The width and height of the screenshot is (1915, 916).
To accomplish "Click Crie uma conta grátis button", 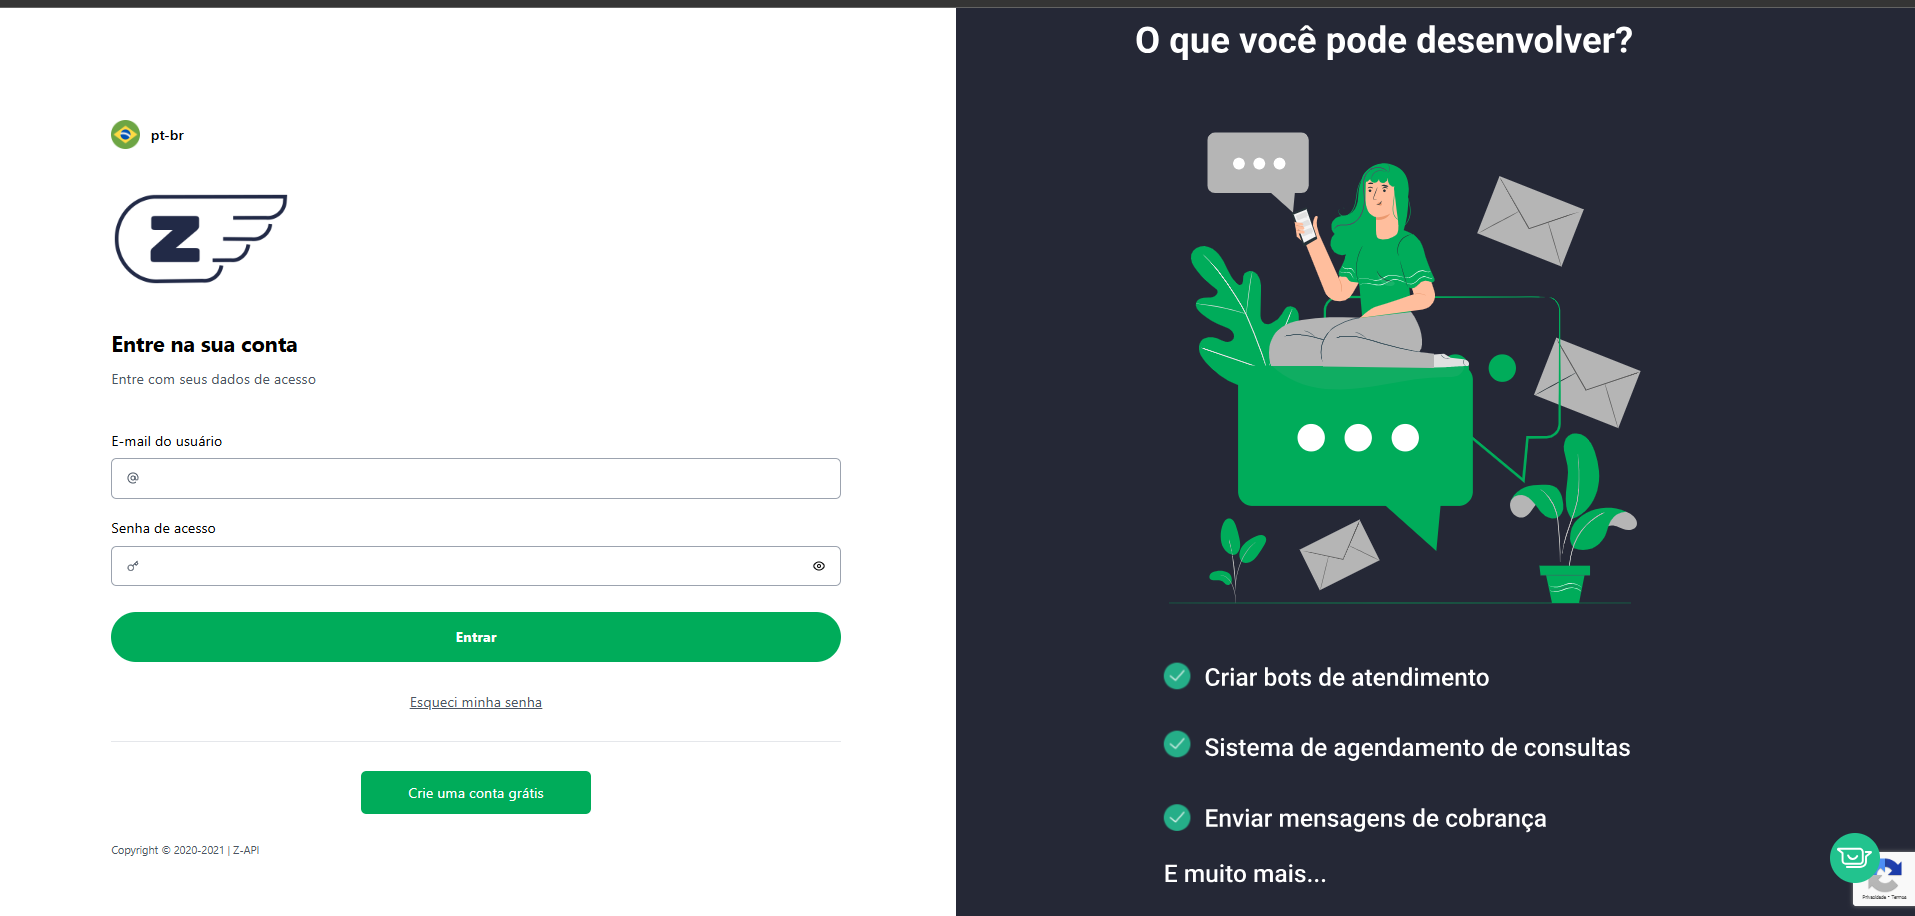I will click(476, 792).
